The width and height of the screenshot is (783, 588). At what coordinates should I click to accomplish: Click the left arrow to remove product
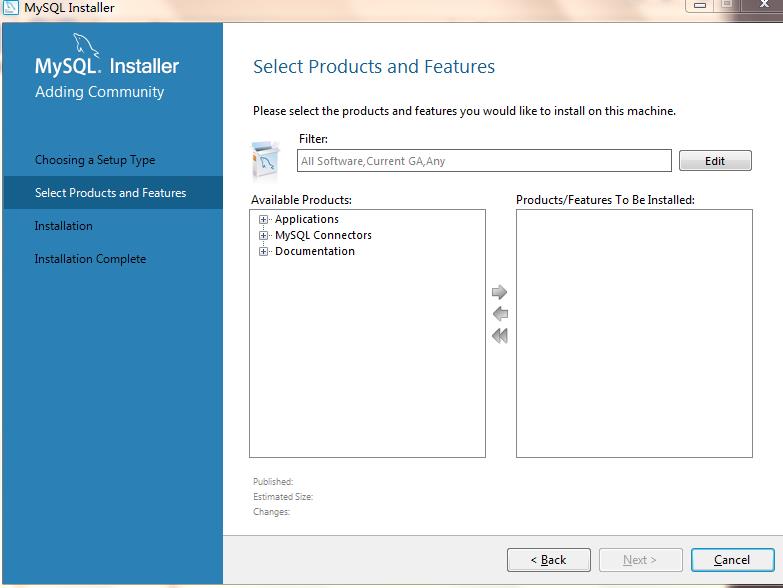pos(500,314)
